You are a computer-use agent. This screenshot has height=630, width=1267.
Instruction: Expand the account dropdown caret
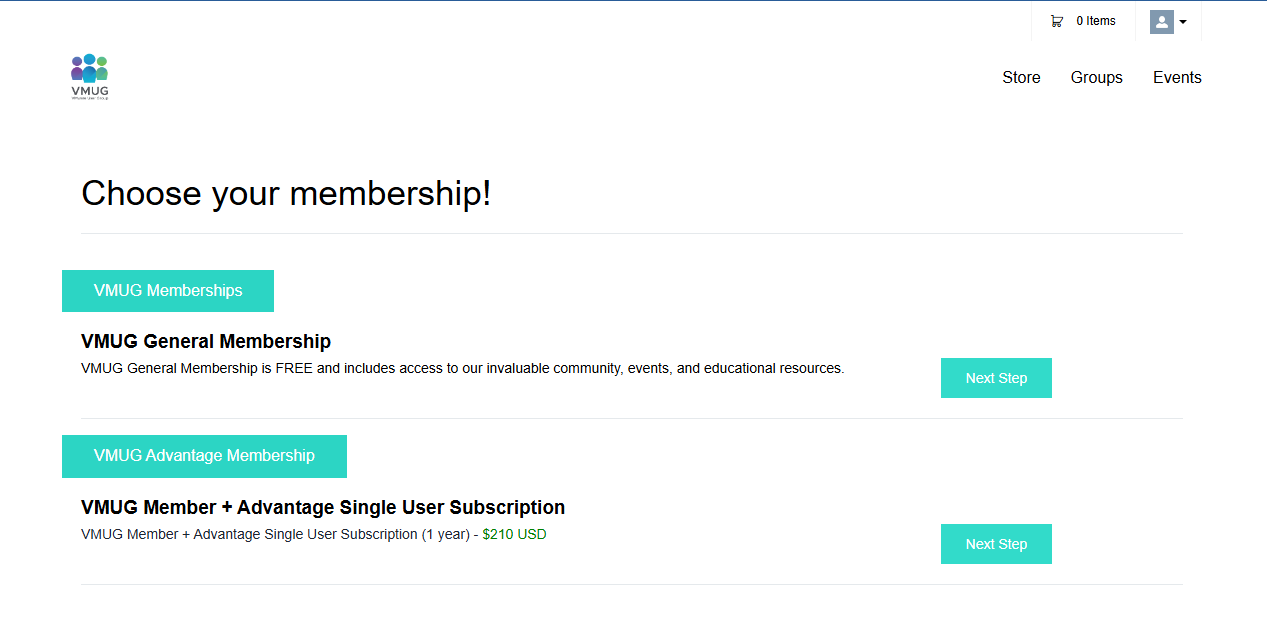[x=1183, y=22]
